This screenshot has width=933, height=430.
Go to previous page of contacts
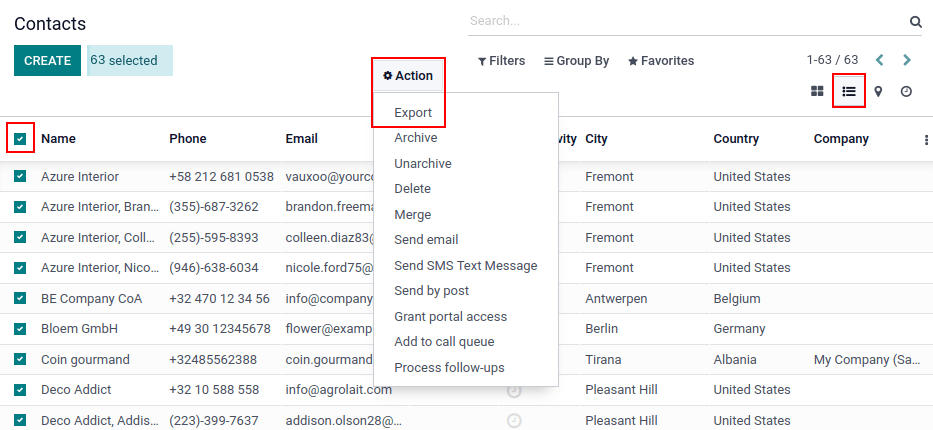[879, 60]
